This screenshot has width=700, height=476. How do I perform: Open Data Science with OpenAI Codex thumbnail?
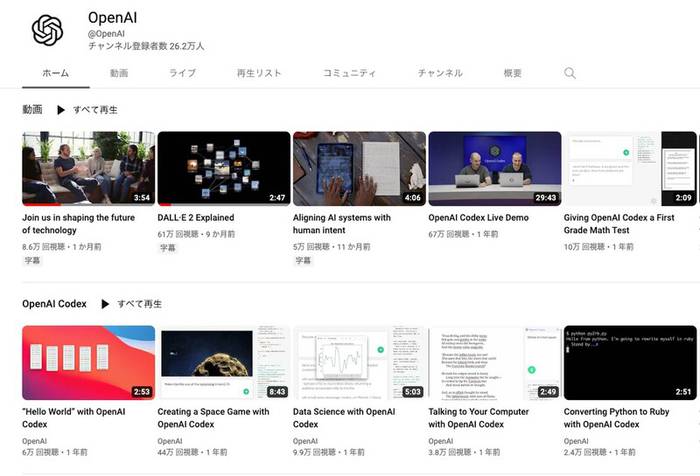[x=359, y=363]
